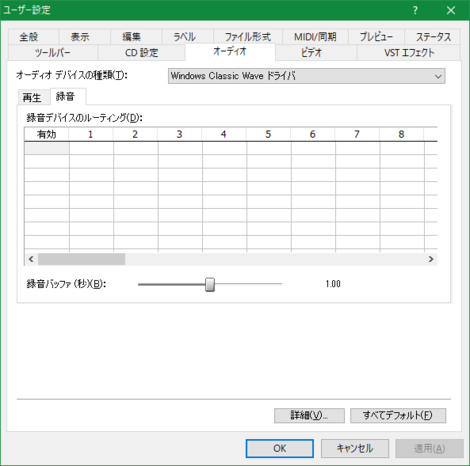
Task: Click the help question mark icon
Action: (415, 10)
